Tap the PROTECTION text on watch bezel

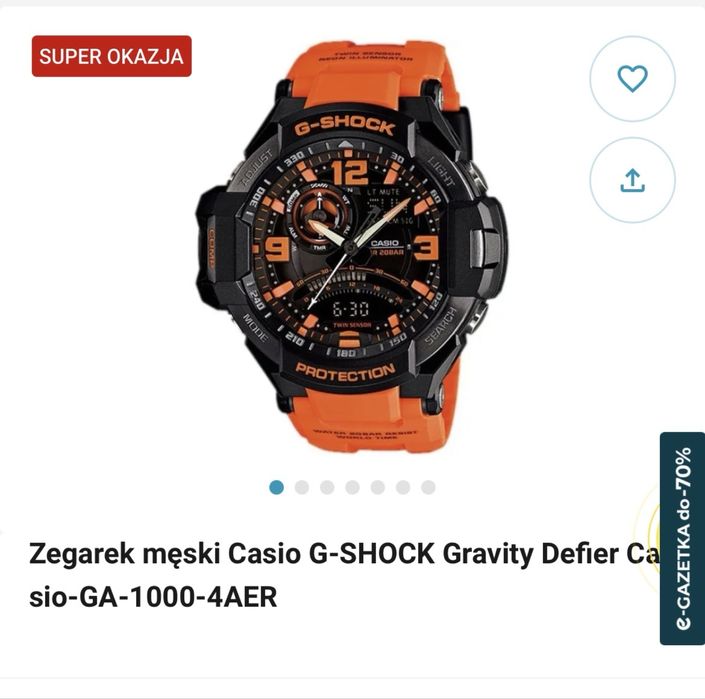[345, 372]
